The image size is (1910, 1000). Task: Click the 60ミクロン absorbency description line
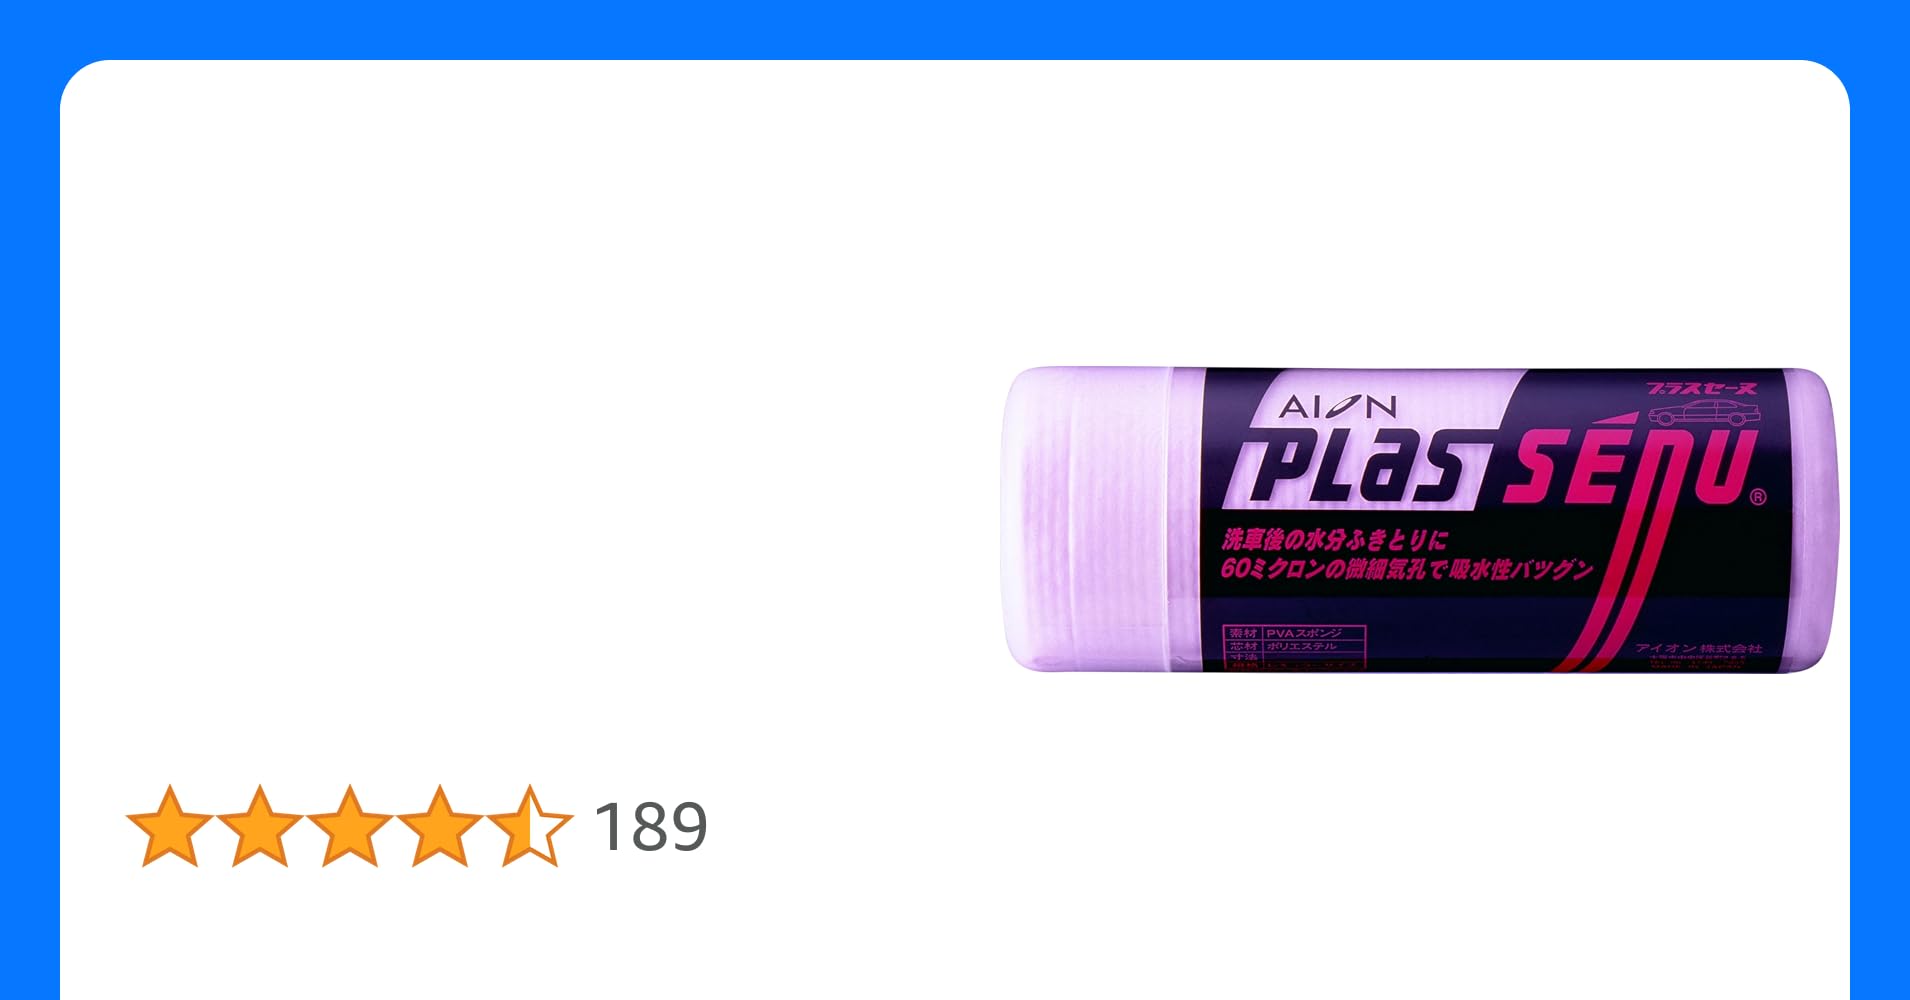1406,569
